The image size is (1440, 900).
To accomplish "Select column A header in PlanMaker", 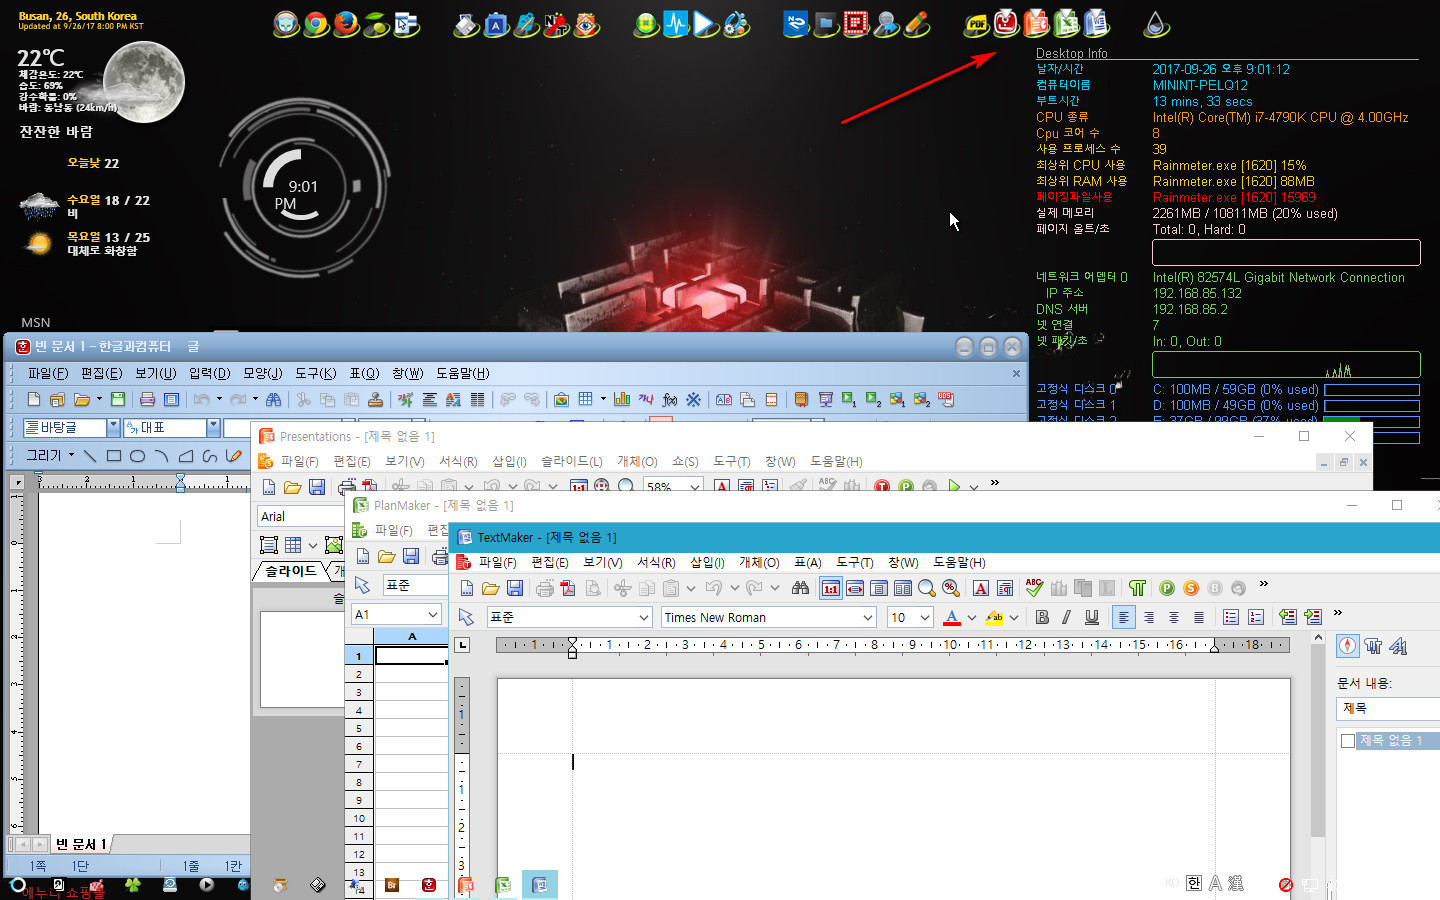I will pyautogui.click(x=411, y=636).
